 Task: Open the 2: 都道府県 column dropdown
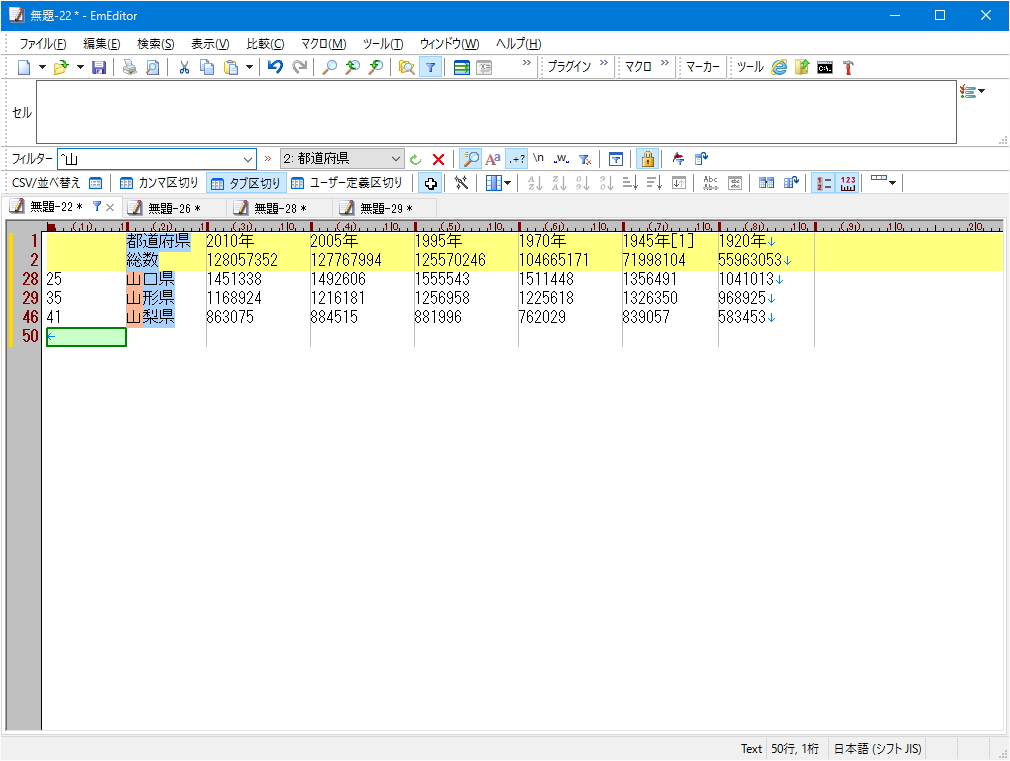coord(395,159)
